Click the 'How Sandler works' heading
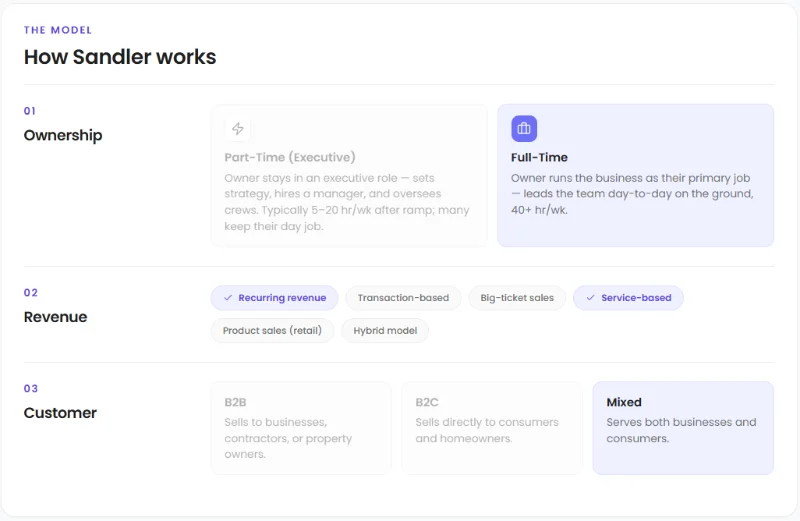The image size is (800, 521). 120,57
